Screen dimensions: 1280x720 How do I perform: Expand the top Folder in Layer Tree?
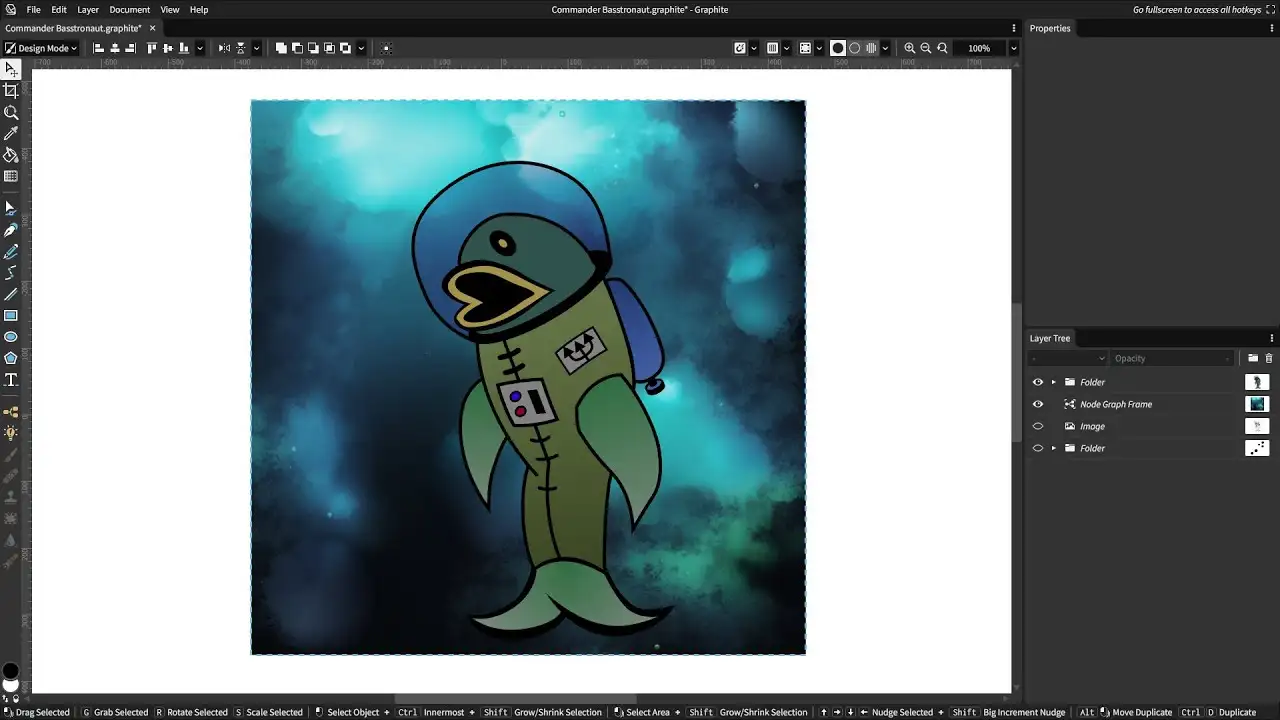pos(1053,382)
